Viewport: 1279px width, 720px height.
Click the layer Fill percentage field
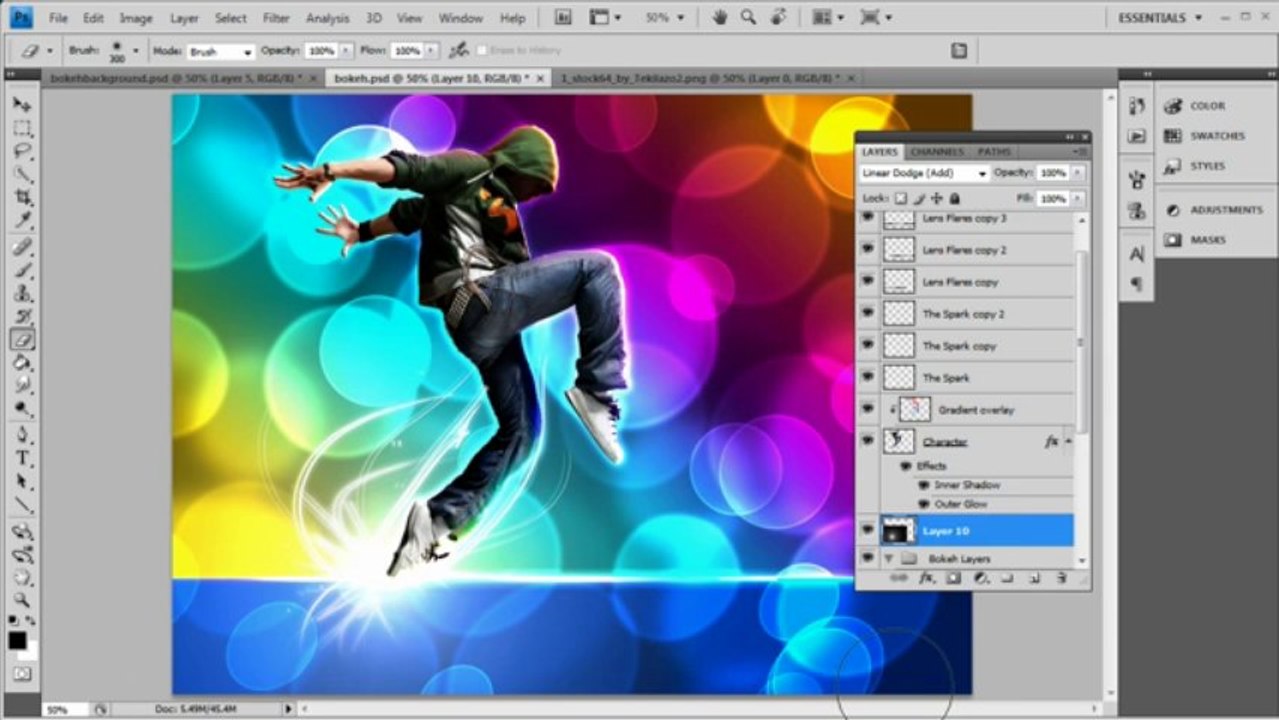[1051, 199]
